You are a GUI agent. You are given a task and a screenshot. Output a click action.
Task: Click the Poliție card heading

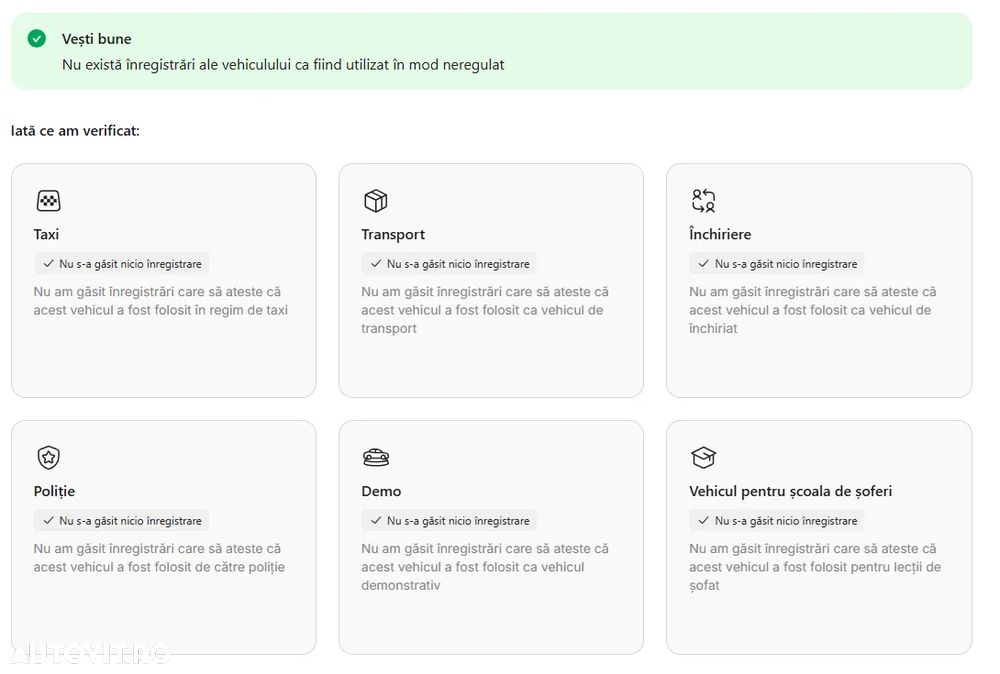pyautogui.click(x=54, y=491)
